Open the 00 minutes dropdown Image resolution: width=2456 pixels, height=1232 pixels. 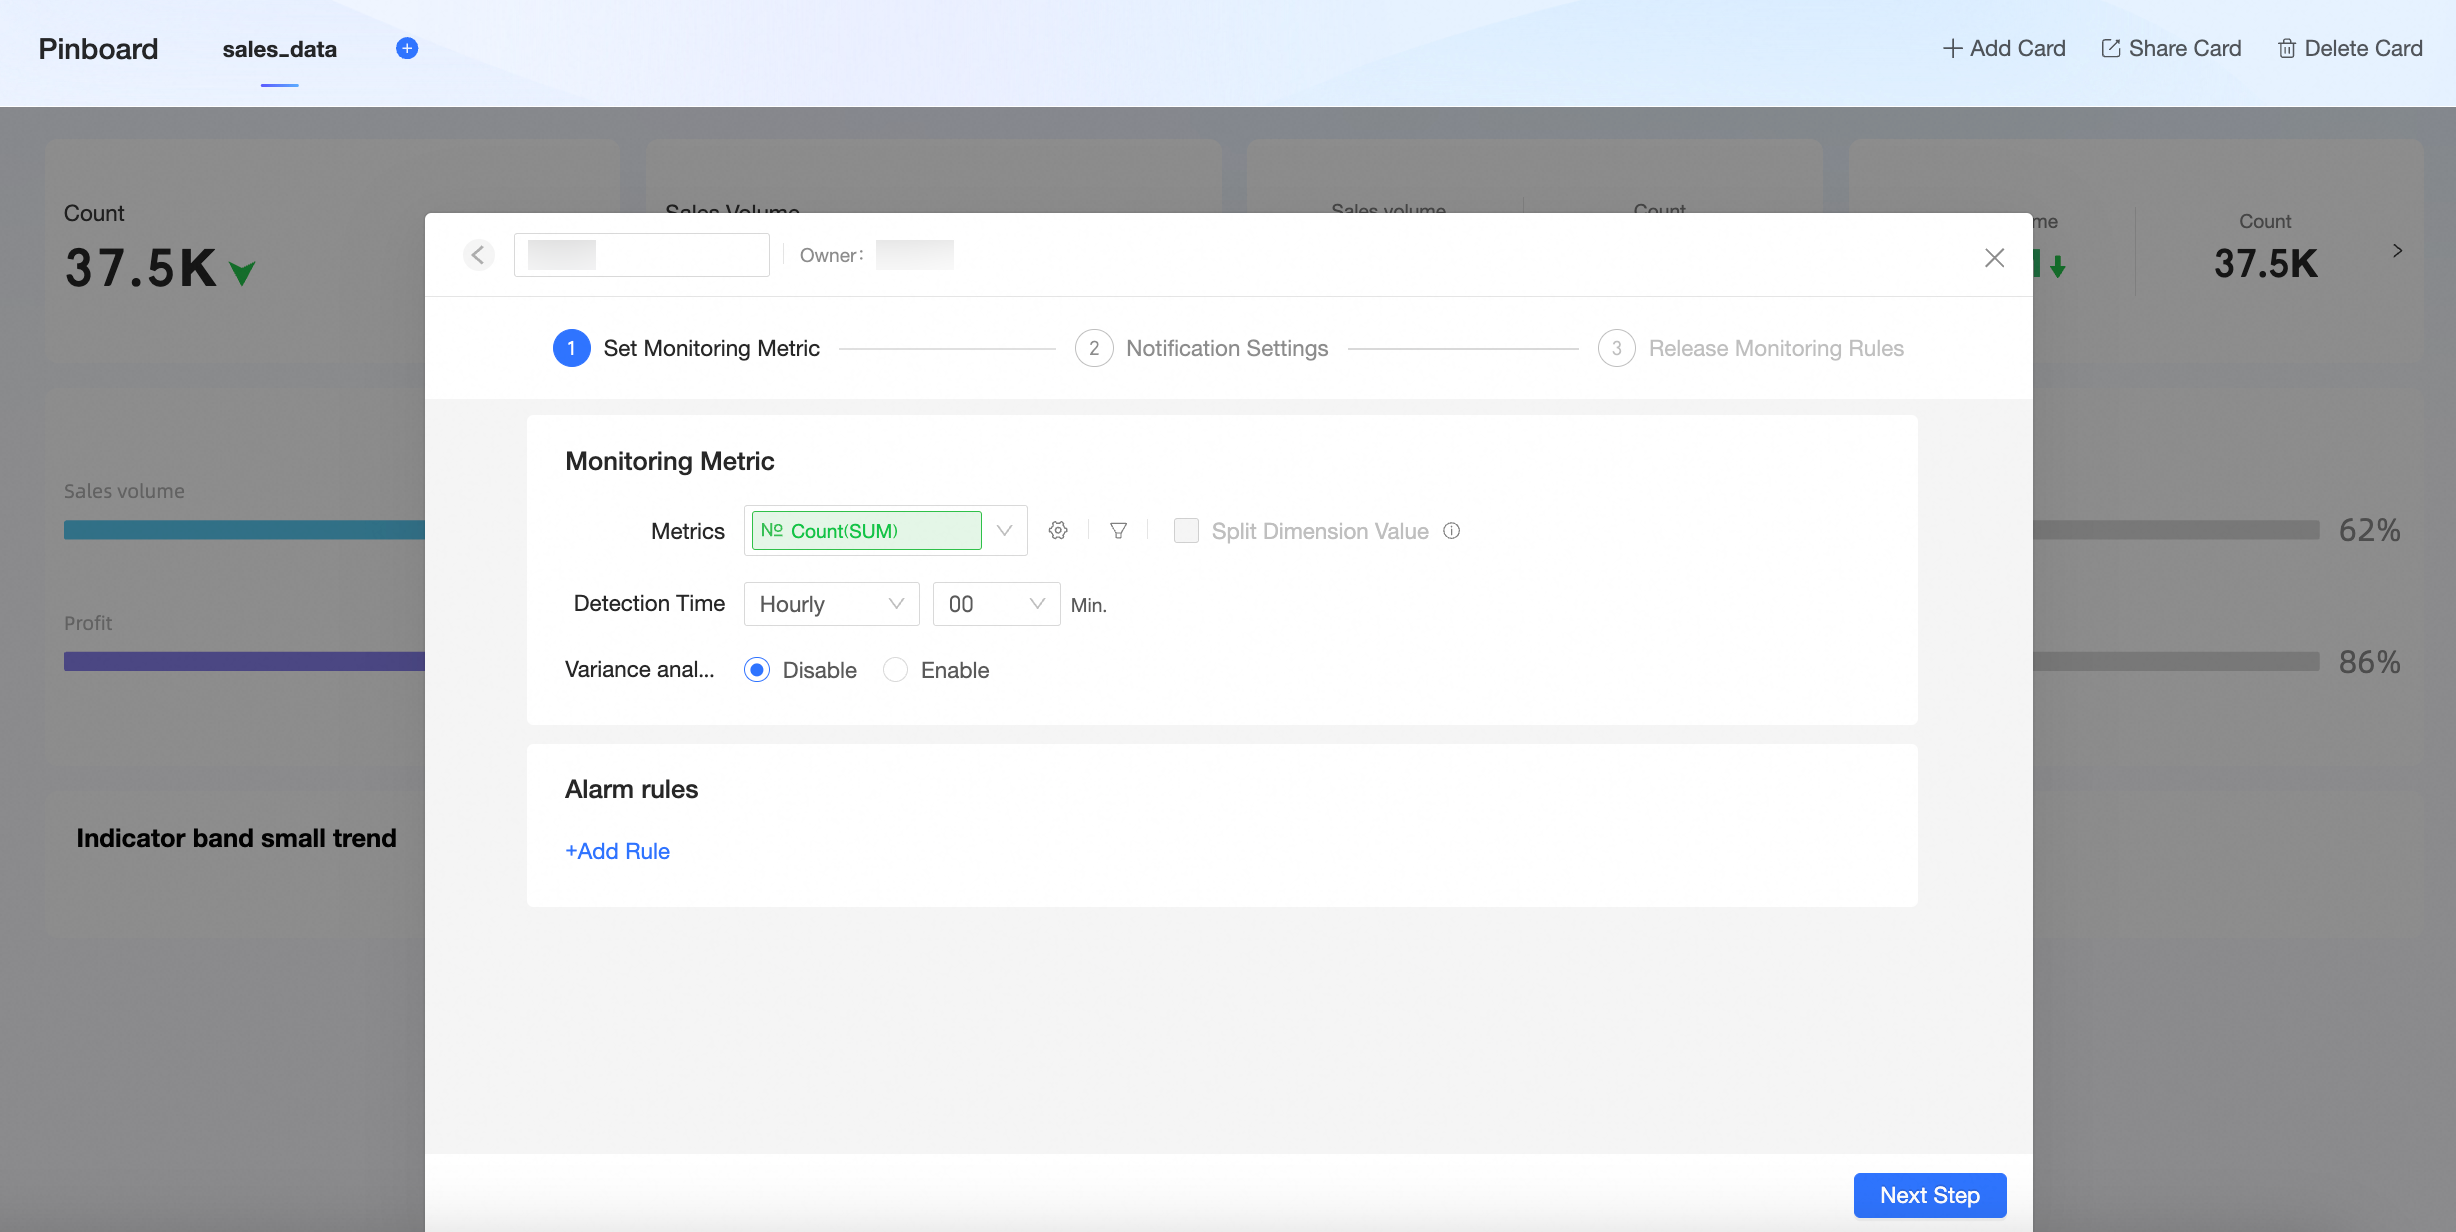pos(996,604)
